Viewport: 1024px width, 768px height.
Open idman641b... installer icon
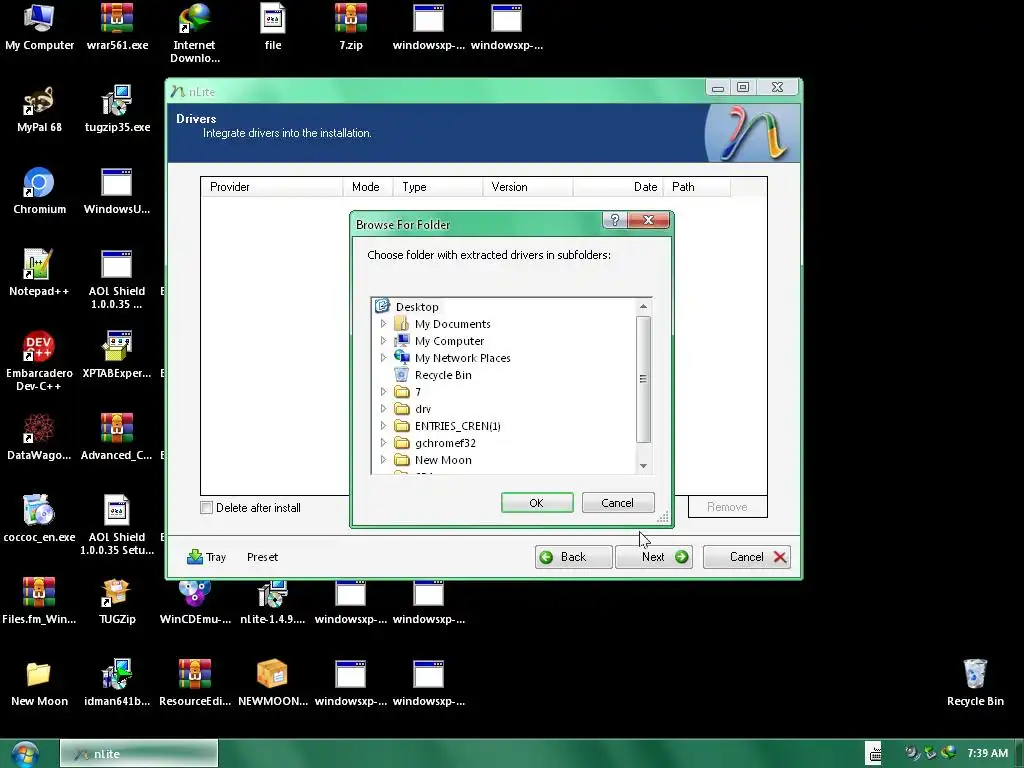point(117,682)
